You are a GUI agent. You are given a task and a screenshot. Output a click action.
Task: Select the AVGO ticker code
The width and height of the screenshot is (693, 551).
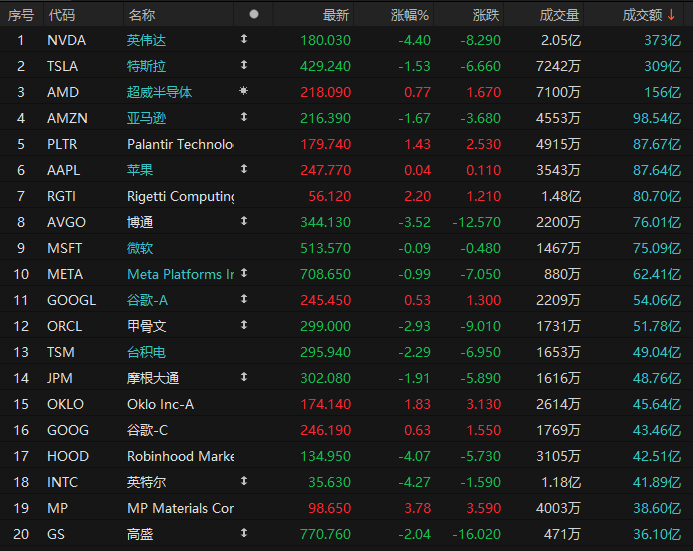pos(66,223)
